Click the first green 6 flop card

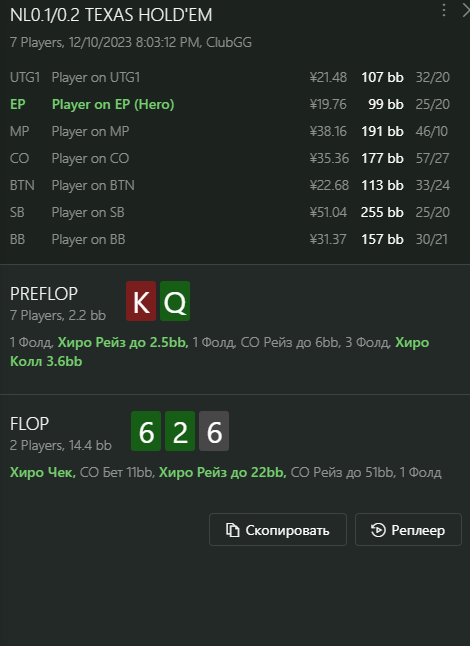pos(146,431)
